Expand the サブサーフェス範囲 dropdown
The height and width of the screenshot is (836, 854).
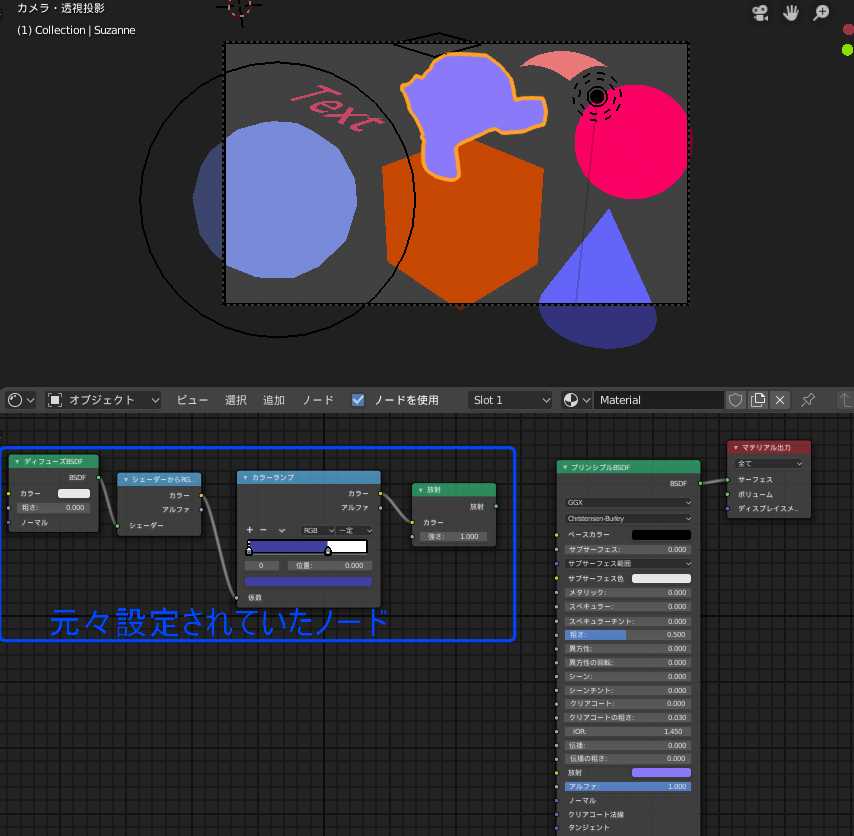[x=629, y=564]
